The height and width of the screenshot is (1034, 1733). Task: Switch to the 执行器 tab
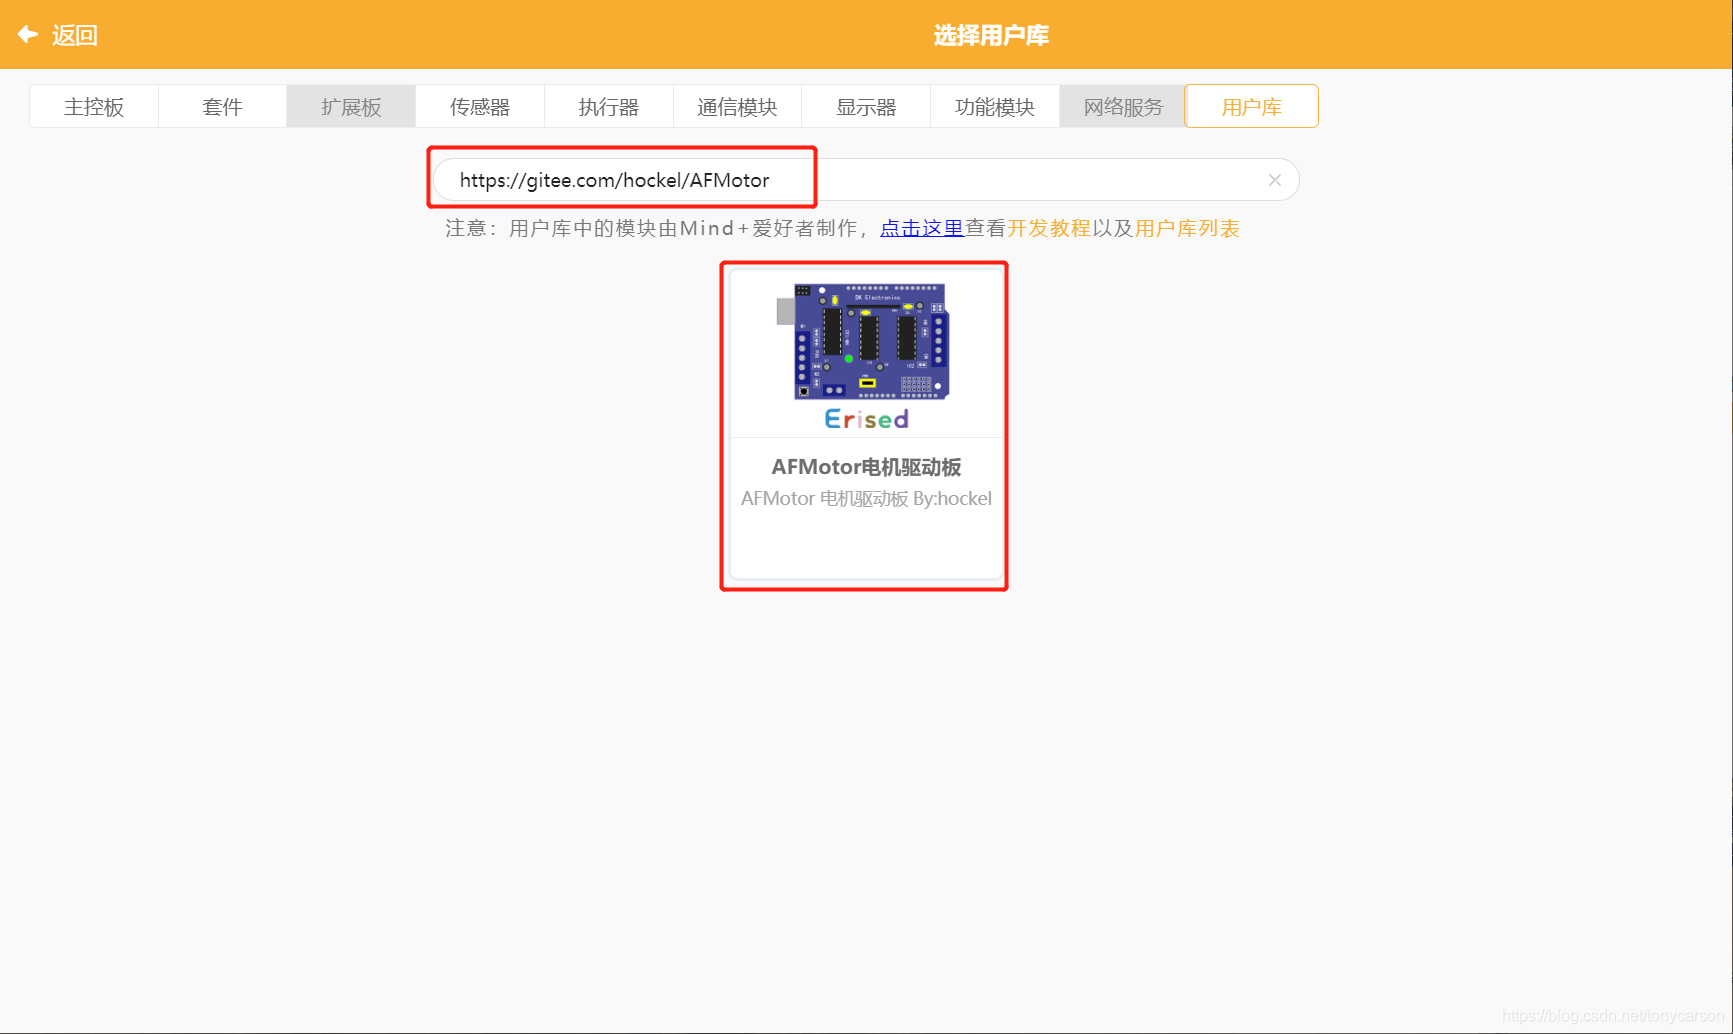coord(608,106)
